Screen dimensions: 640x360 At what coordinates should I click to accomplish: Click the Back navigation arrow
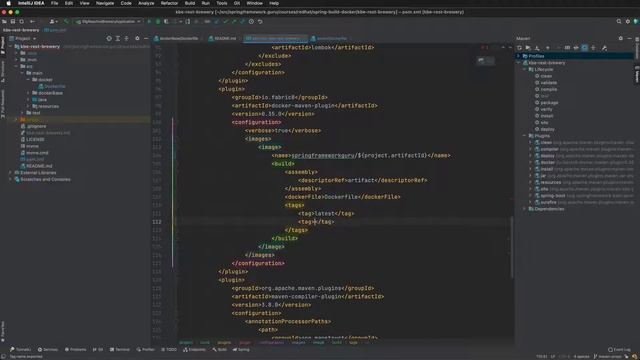(x=32, y=21)
